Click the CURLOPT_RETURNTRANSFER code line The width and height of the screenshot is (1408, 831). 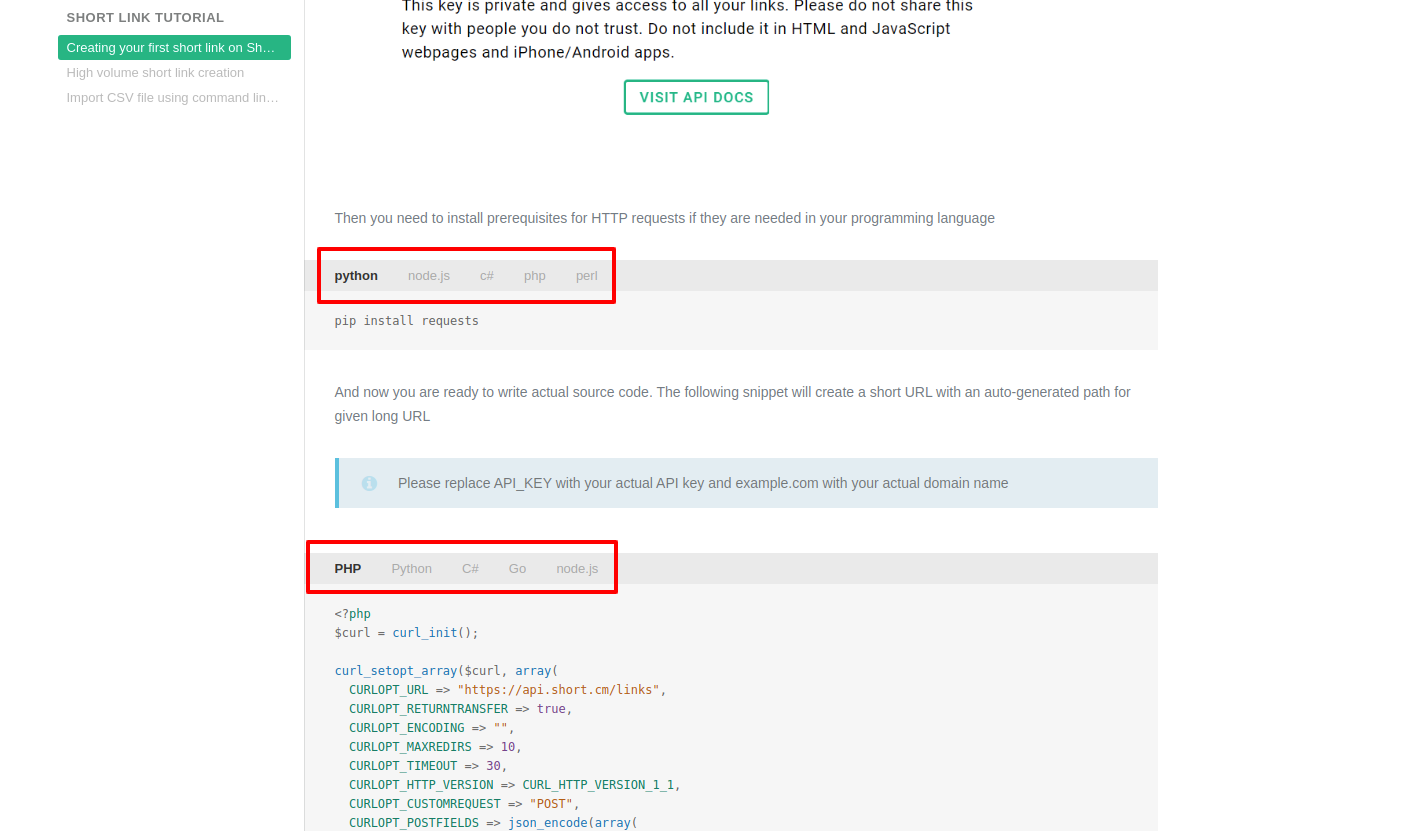coord(461,709)
